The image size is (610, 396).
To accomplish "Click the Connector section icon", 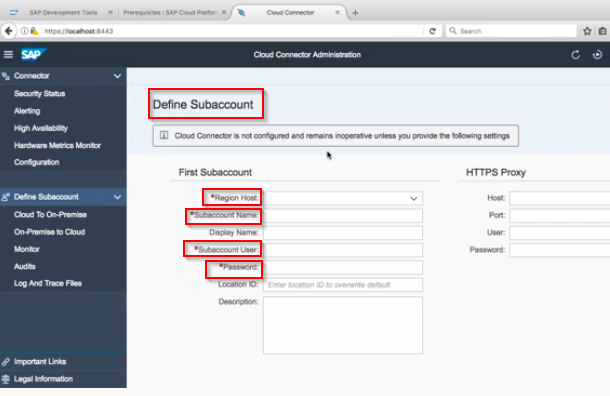I will [6, 76].
